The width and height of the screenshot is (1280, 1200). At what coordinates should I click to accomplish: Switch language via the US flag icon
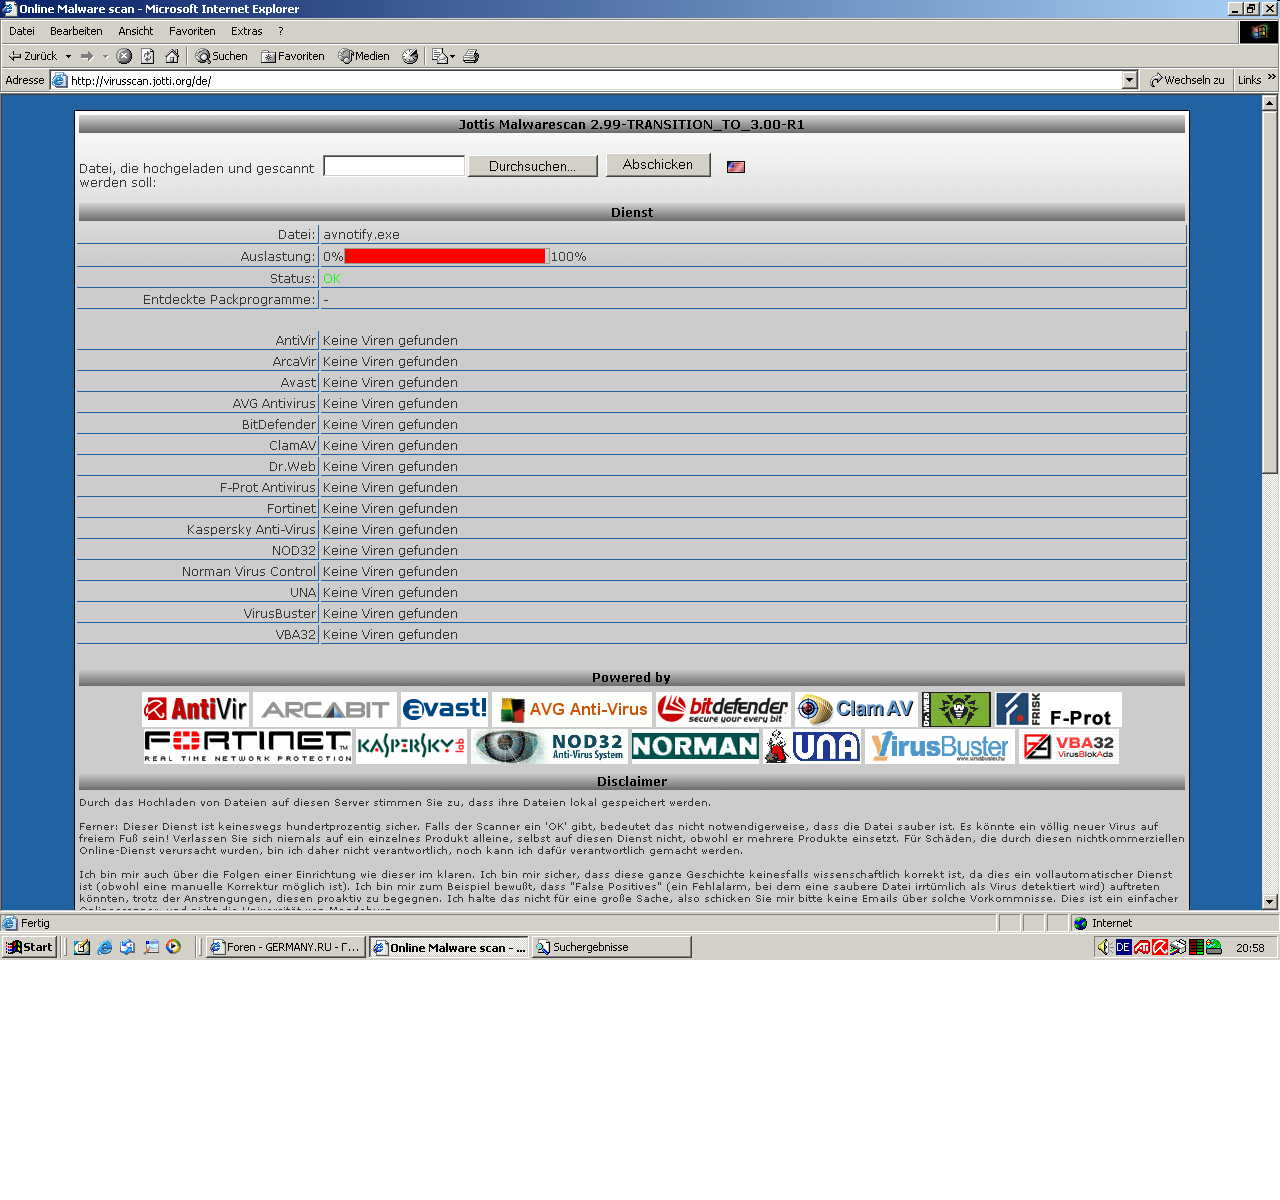click(x=736, y=167)
